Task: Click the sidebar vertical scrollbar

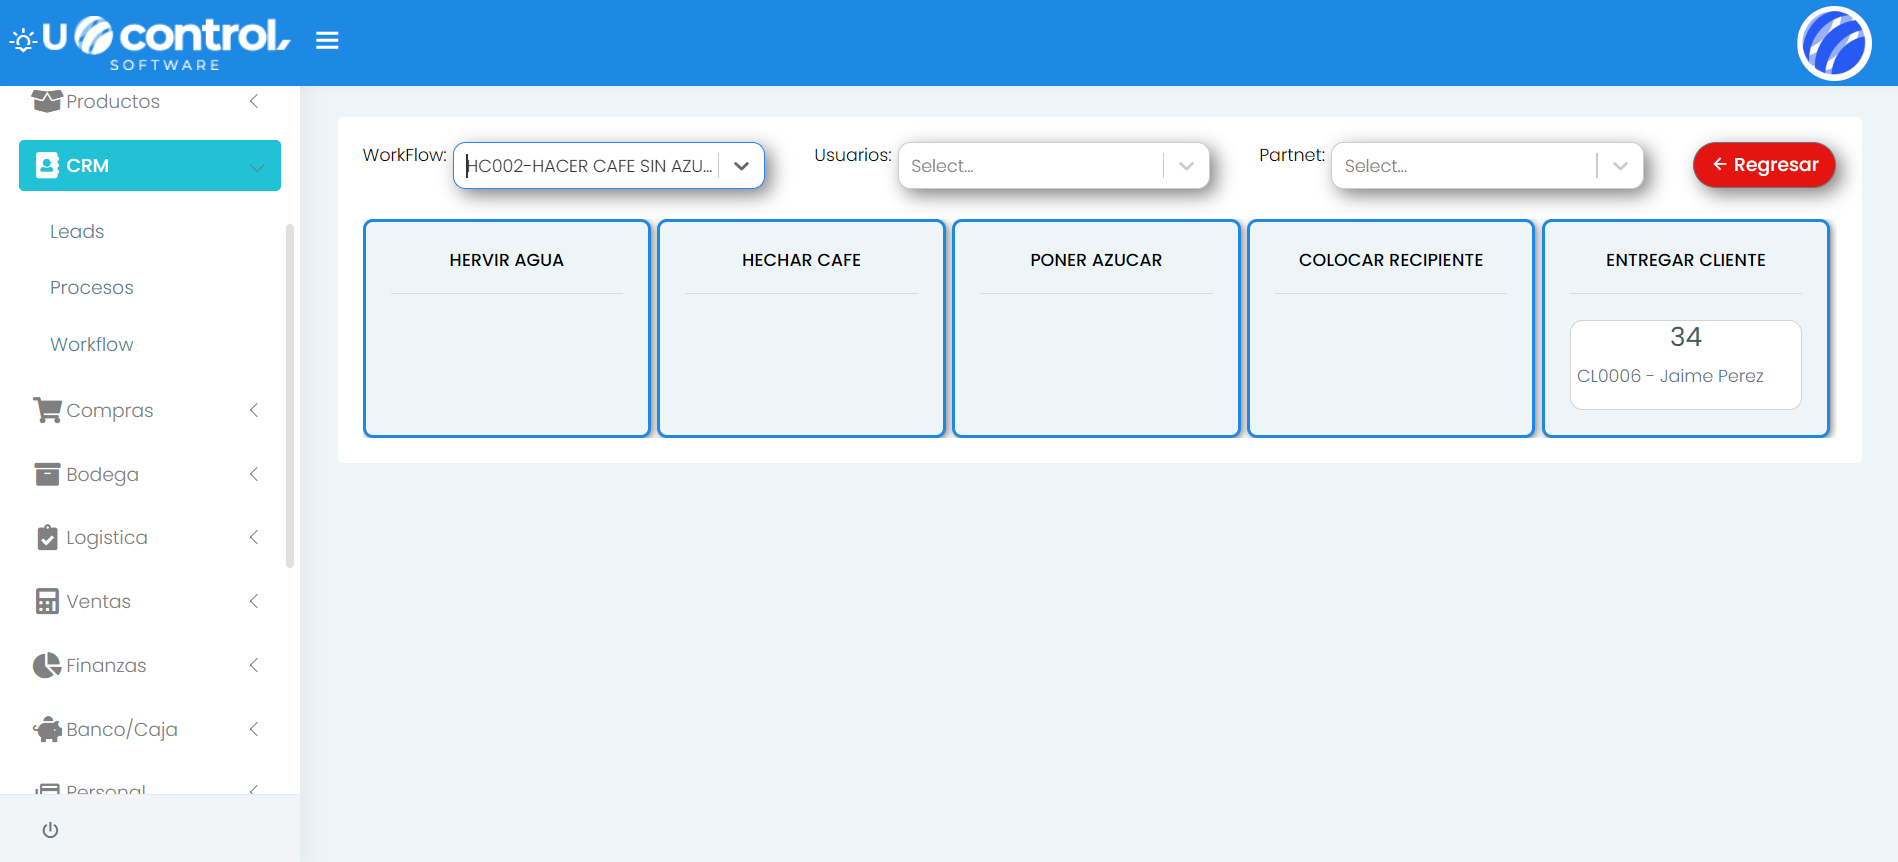Action: pyautogui.click(x=290, y=395)
